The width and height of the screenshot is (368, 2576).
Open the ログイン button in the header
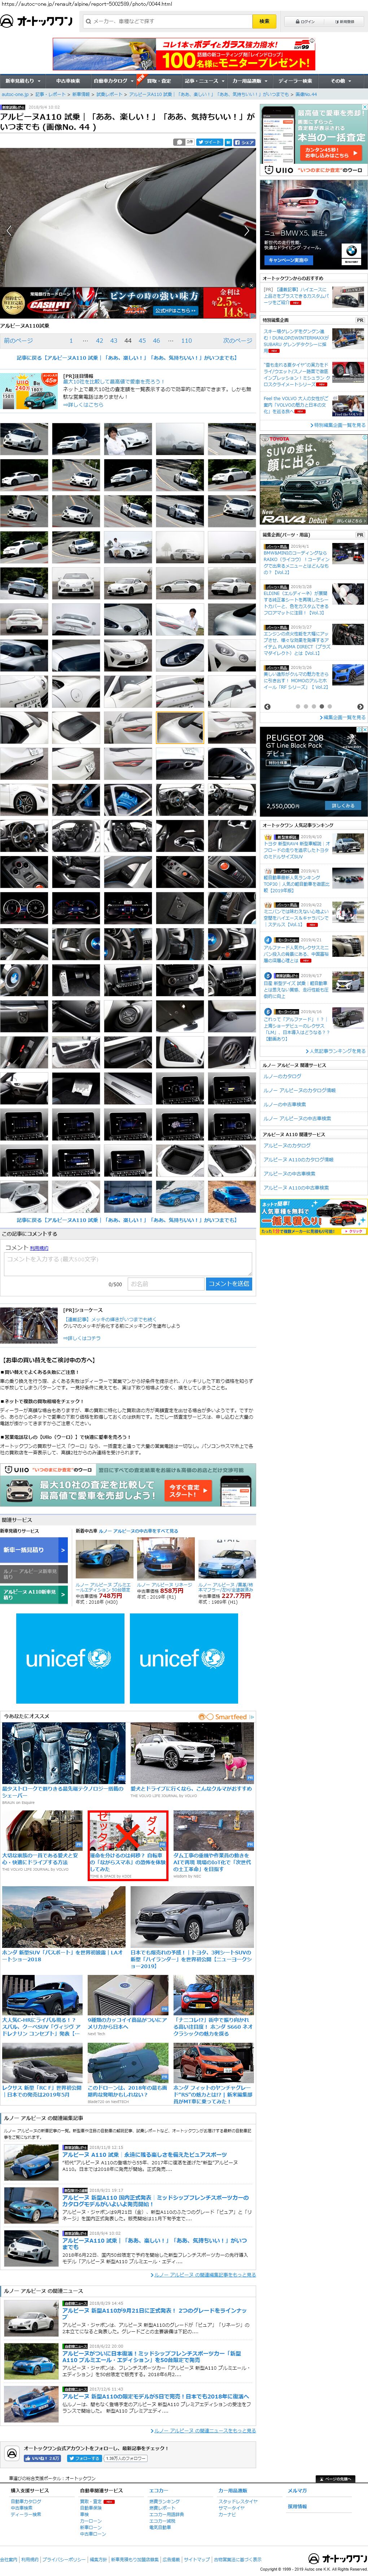(305, 21)
